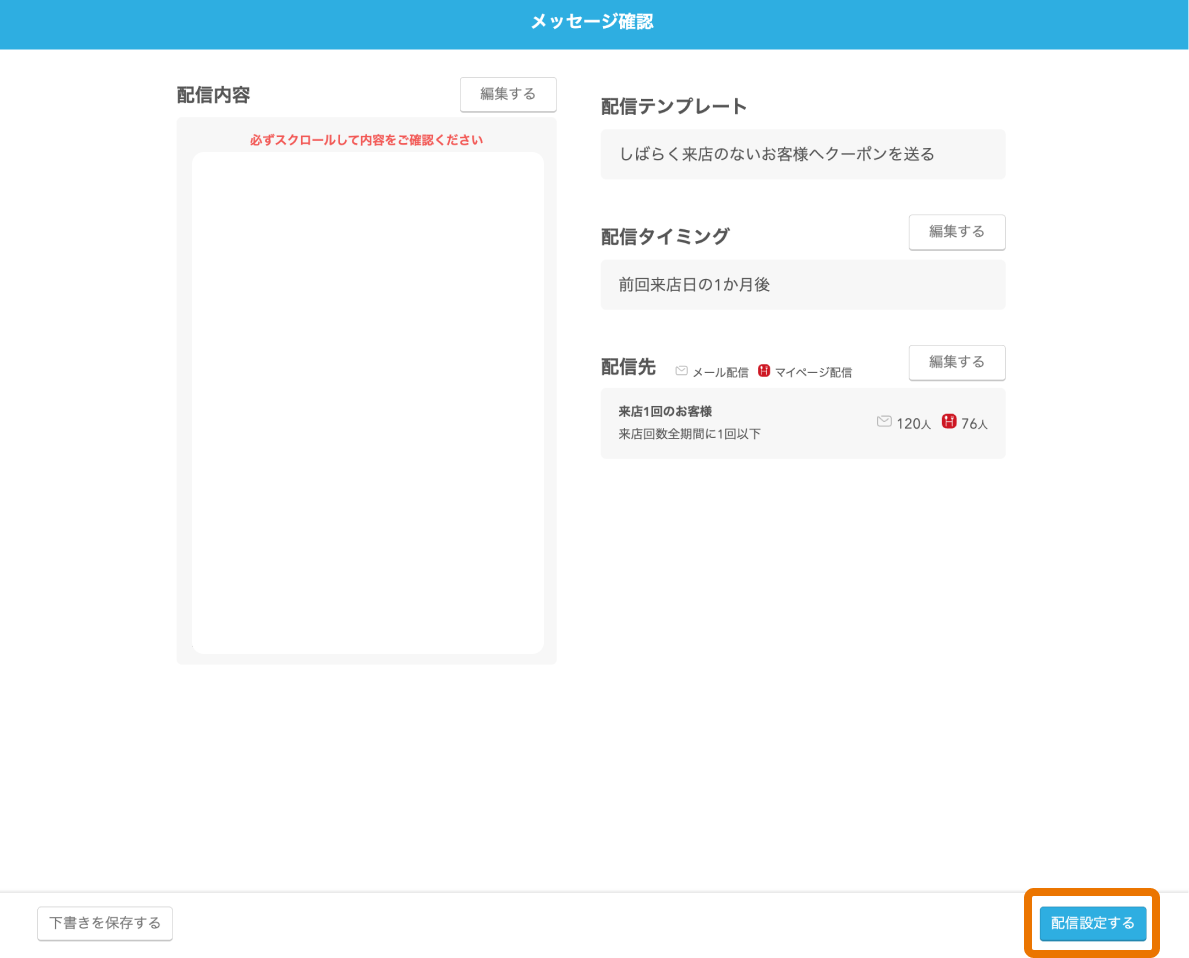Click the mail icon beside メール配信 legend
Screen dimensions: 1189x958
tap(681, 371)
